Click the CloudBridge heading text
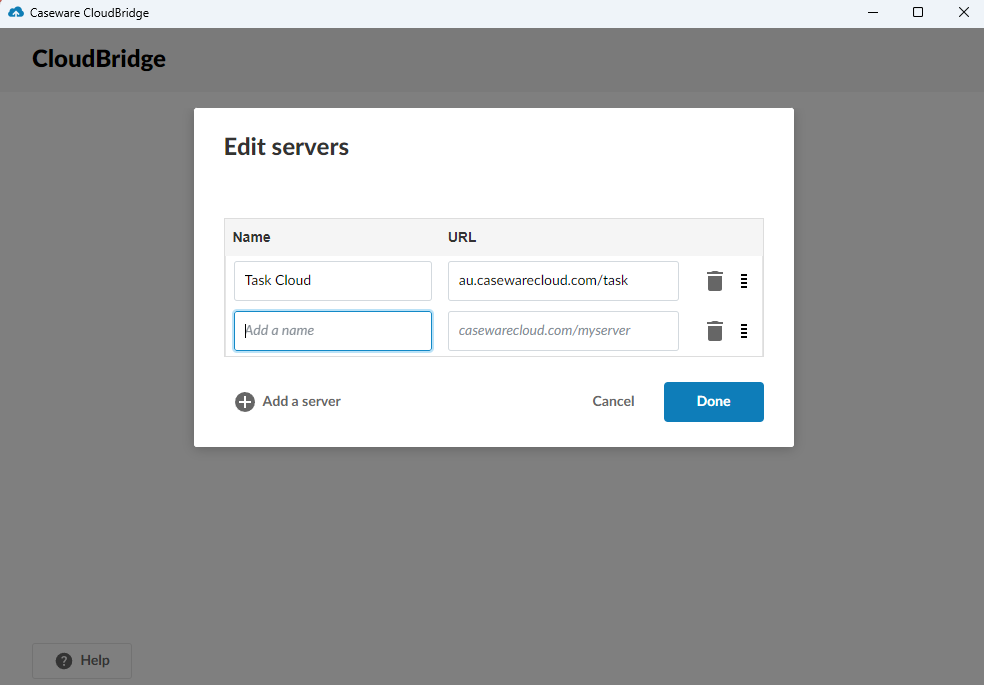Screen dimensions: 984x685 [99, 58]
